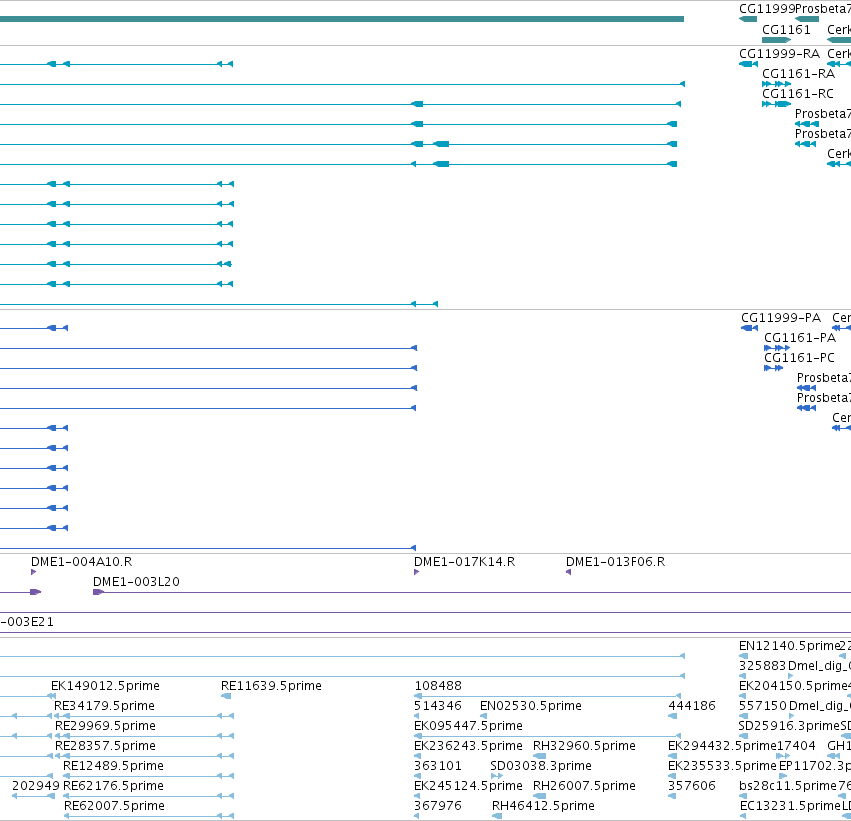Click feature label 325883
The image size is (851, 821).
pos(763,666)
